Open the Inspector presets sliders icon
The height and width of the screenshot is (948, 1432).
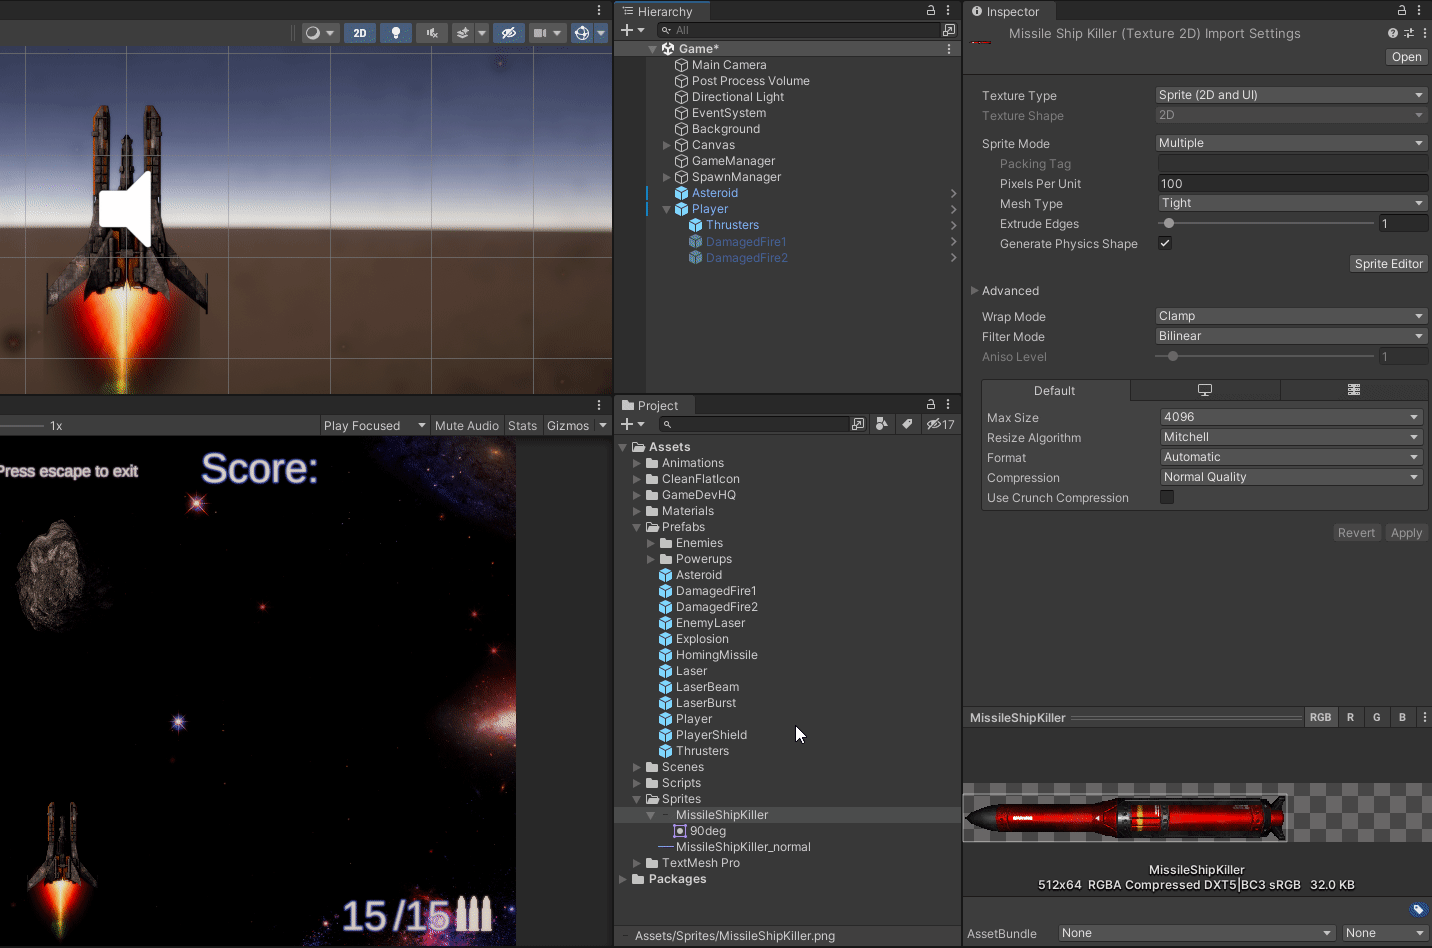(1409, 33)
